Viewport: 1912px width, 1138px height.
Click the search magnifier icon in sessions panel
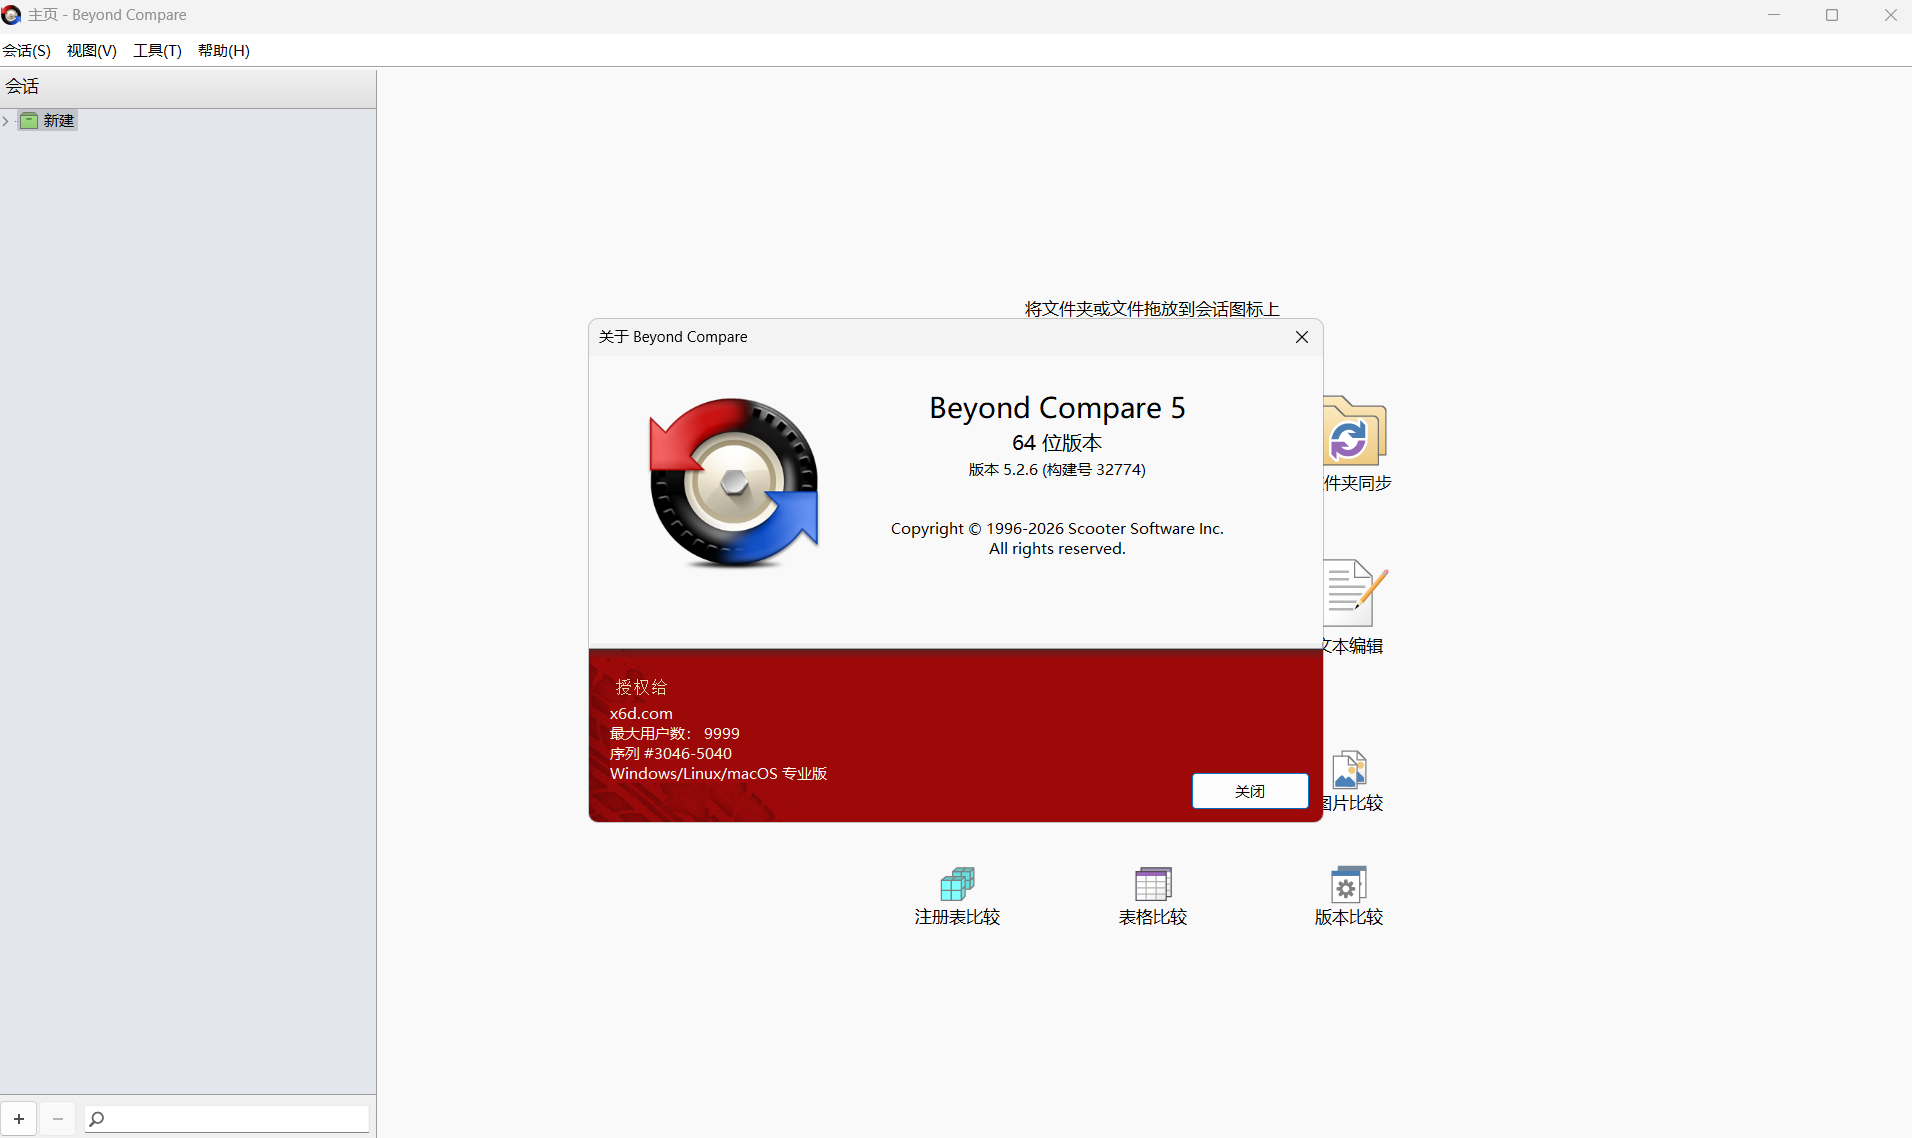[x=97, y=1119]
